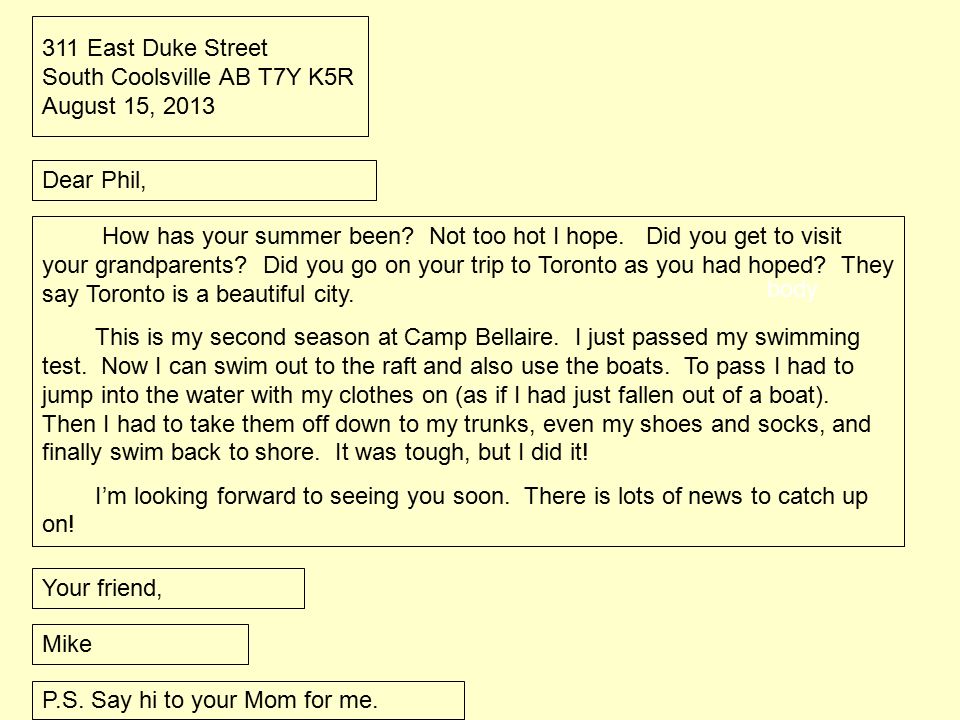Click the paragraph about Camp Bellaire

click(456, 395)
